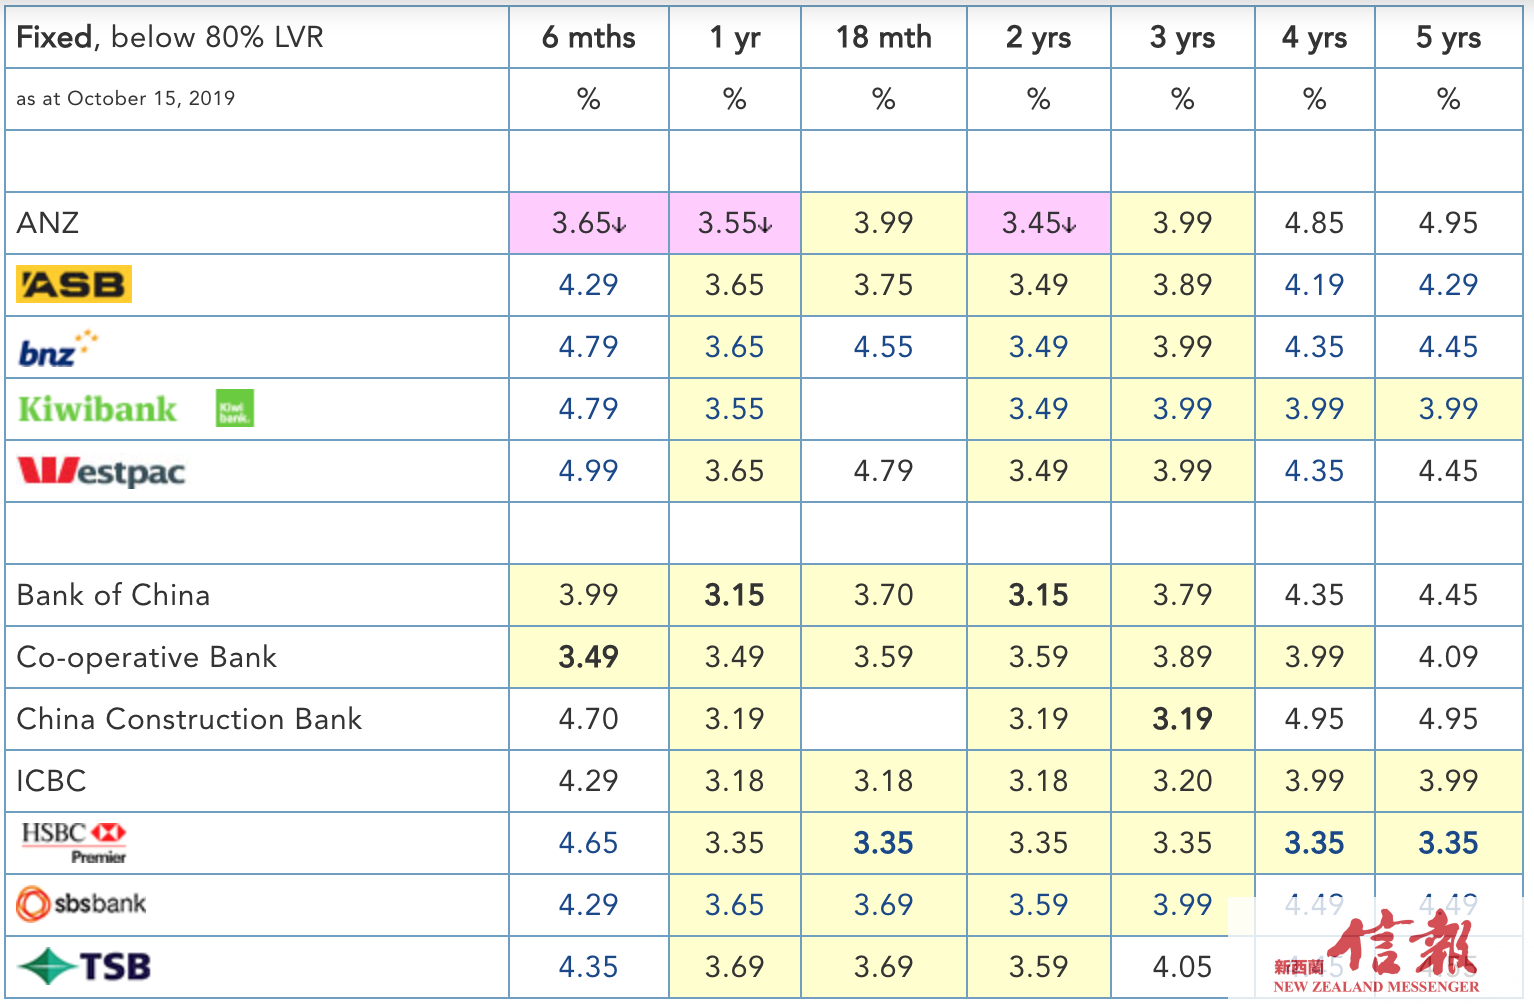Open Kiwibank's 5 year rate 3.99
The image size is (1534, 1004).
(1449, 409)
